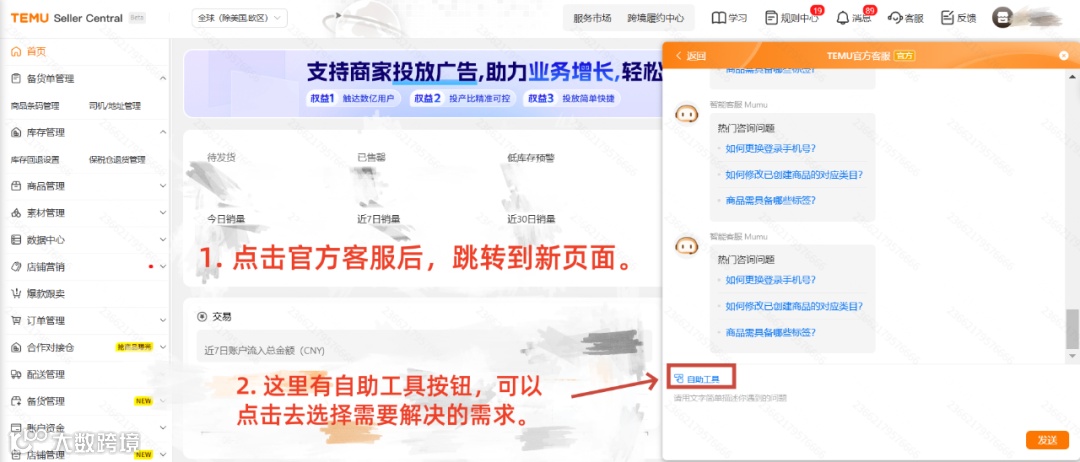This screenshot has height=462, width=1080.
Task: Open 如何修改已创建商品的对应类目? in earlier Mumu message
Action: tap(794, 175)
